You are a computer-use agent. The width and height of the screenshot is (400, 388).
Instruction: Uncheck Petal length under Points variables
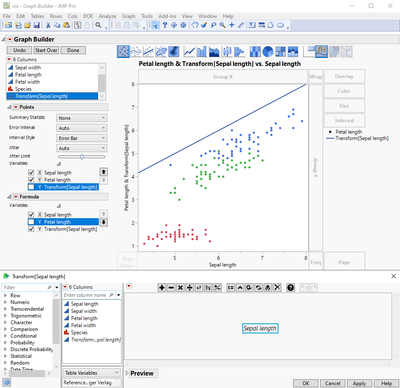31,180
